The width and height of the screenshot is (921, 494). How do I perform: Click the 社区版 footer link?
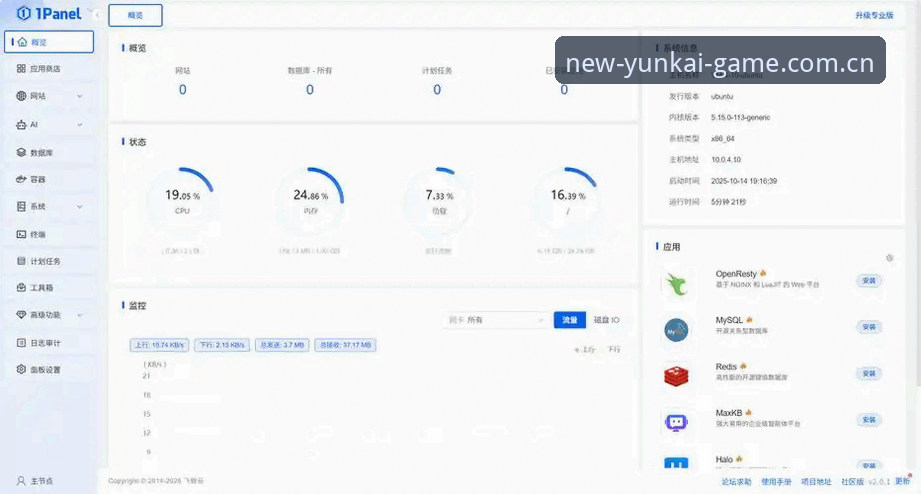pyautogui.click(x=852, y=482)
